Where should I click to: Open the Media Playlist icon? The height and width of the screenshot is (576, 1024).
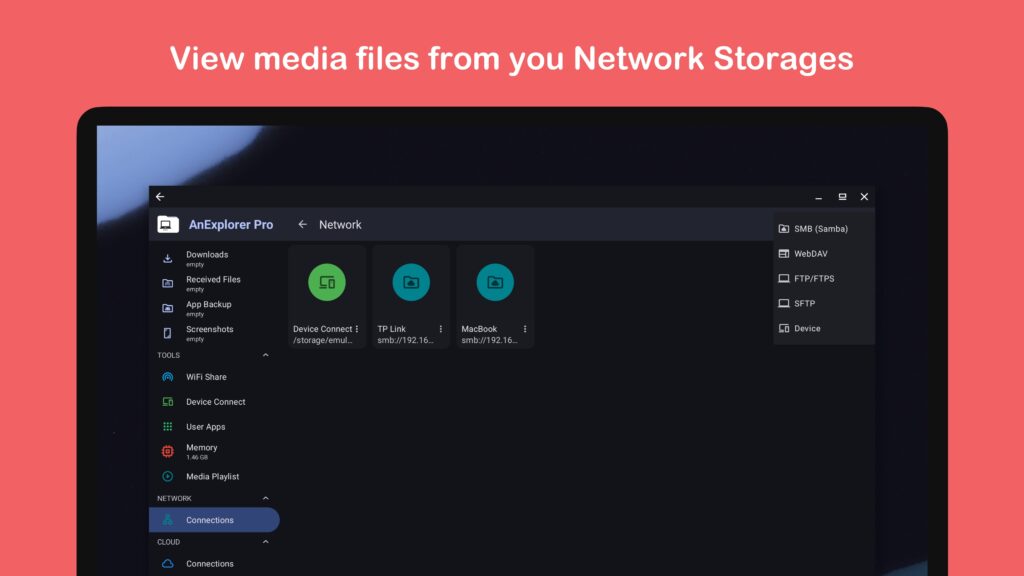tap(167, 477)
